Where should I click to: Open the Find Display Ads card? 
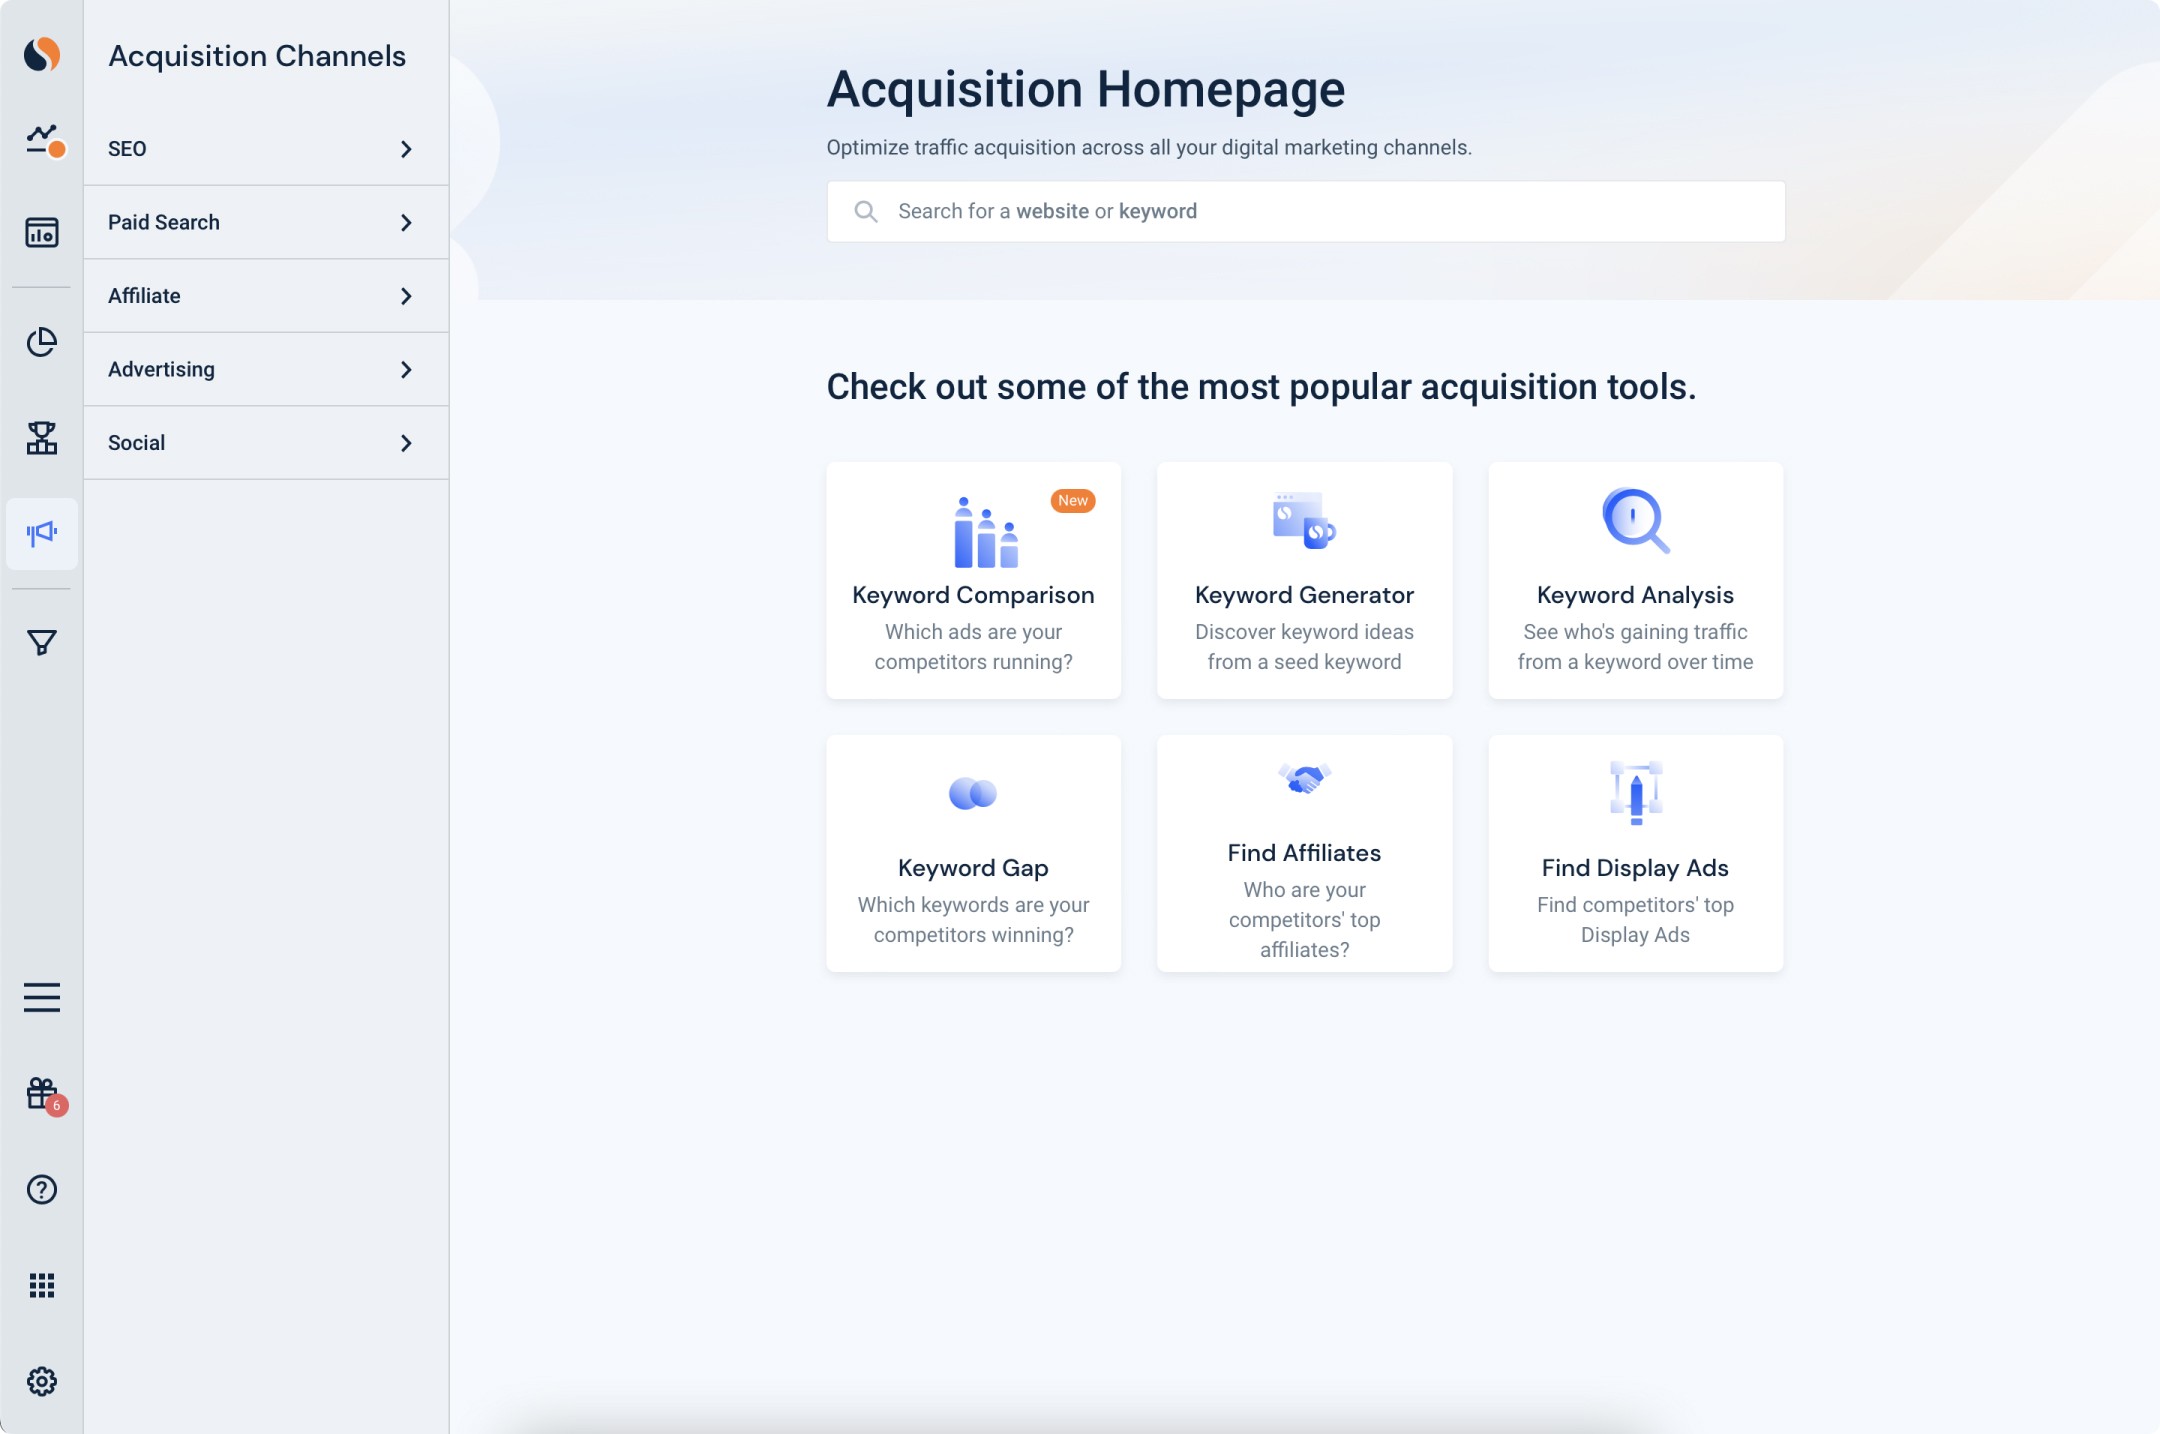[x=1635, y=853]
